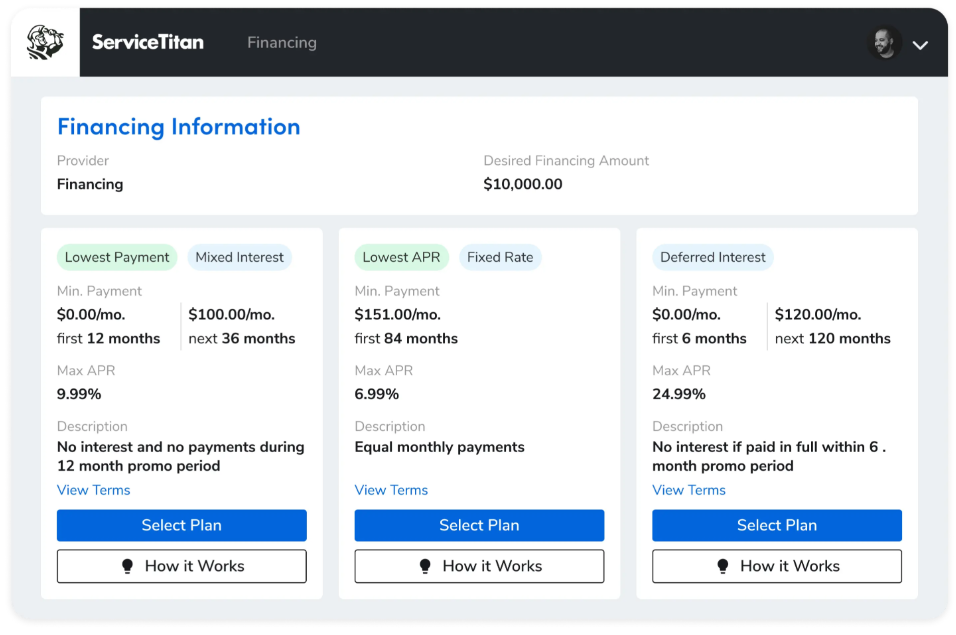View Terms for the 12 month promo plan

[93, 490]
